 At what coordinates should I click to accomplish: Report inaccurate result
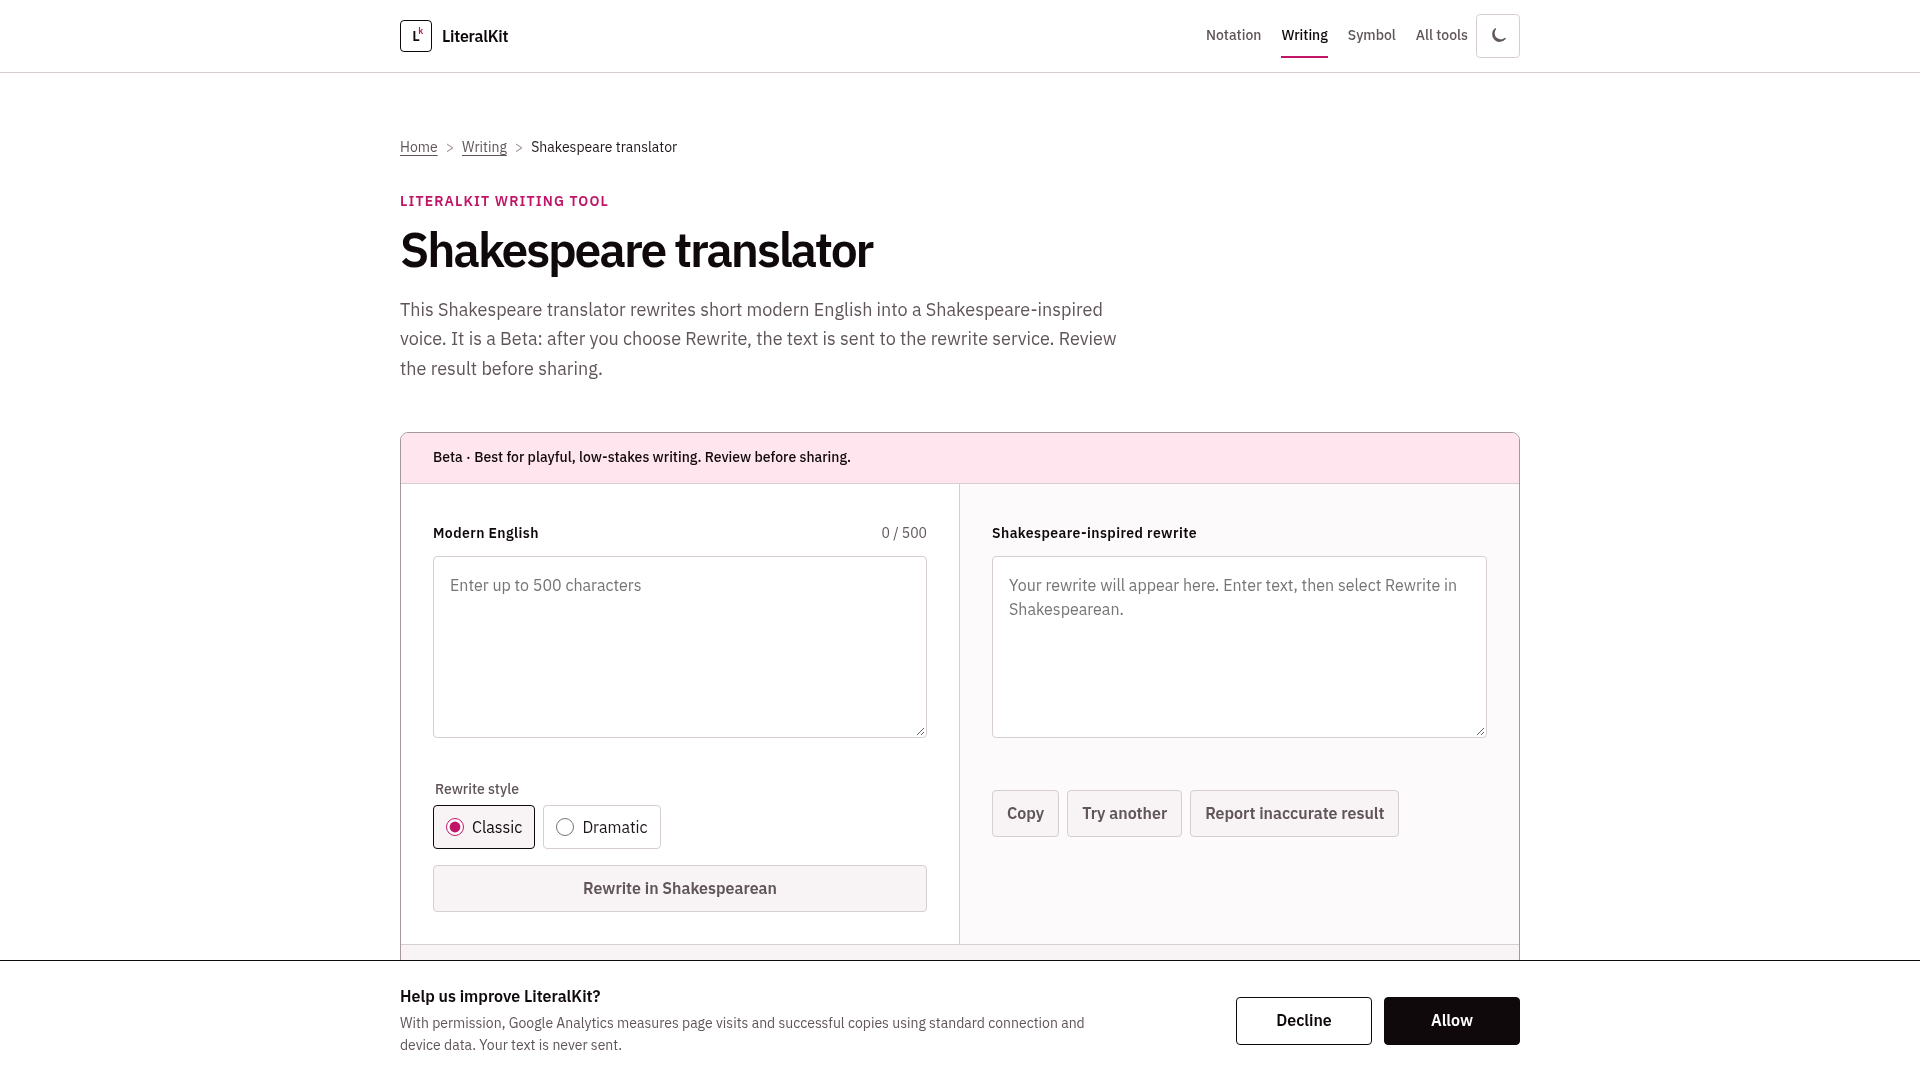click(x=1294, y=813)
